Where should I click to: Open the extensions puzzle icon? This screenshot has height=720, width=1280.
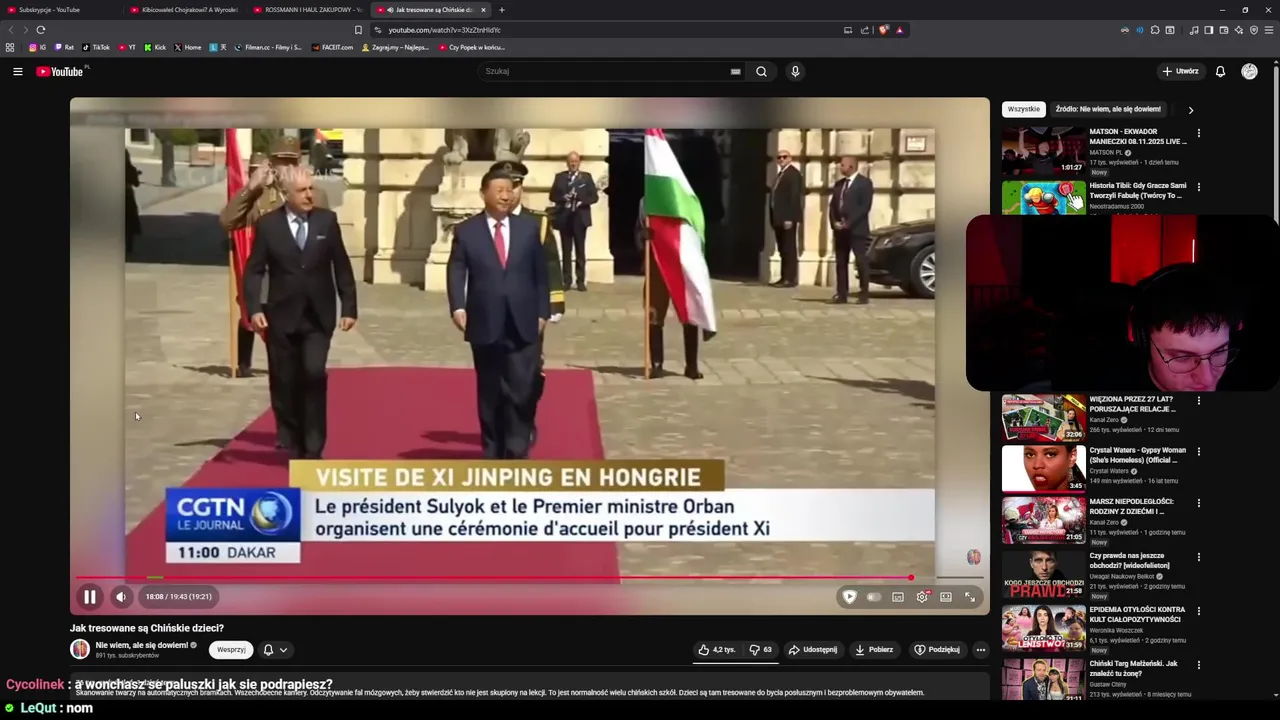point(1155,30)
